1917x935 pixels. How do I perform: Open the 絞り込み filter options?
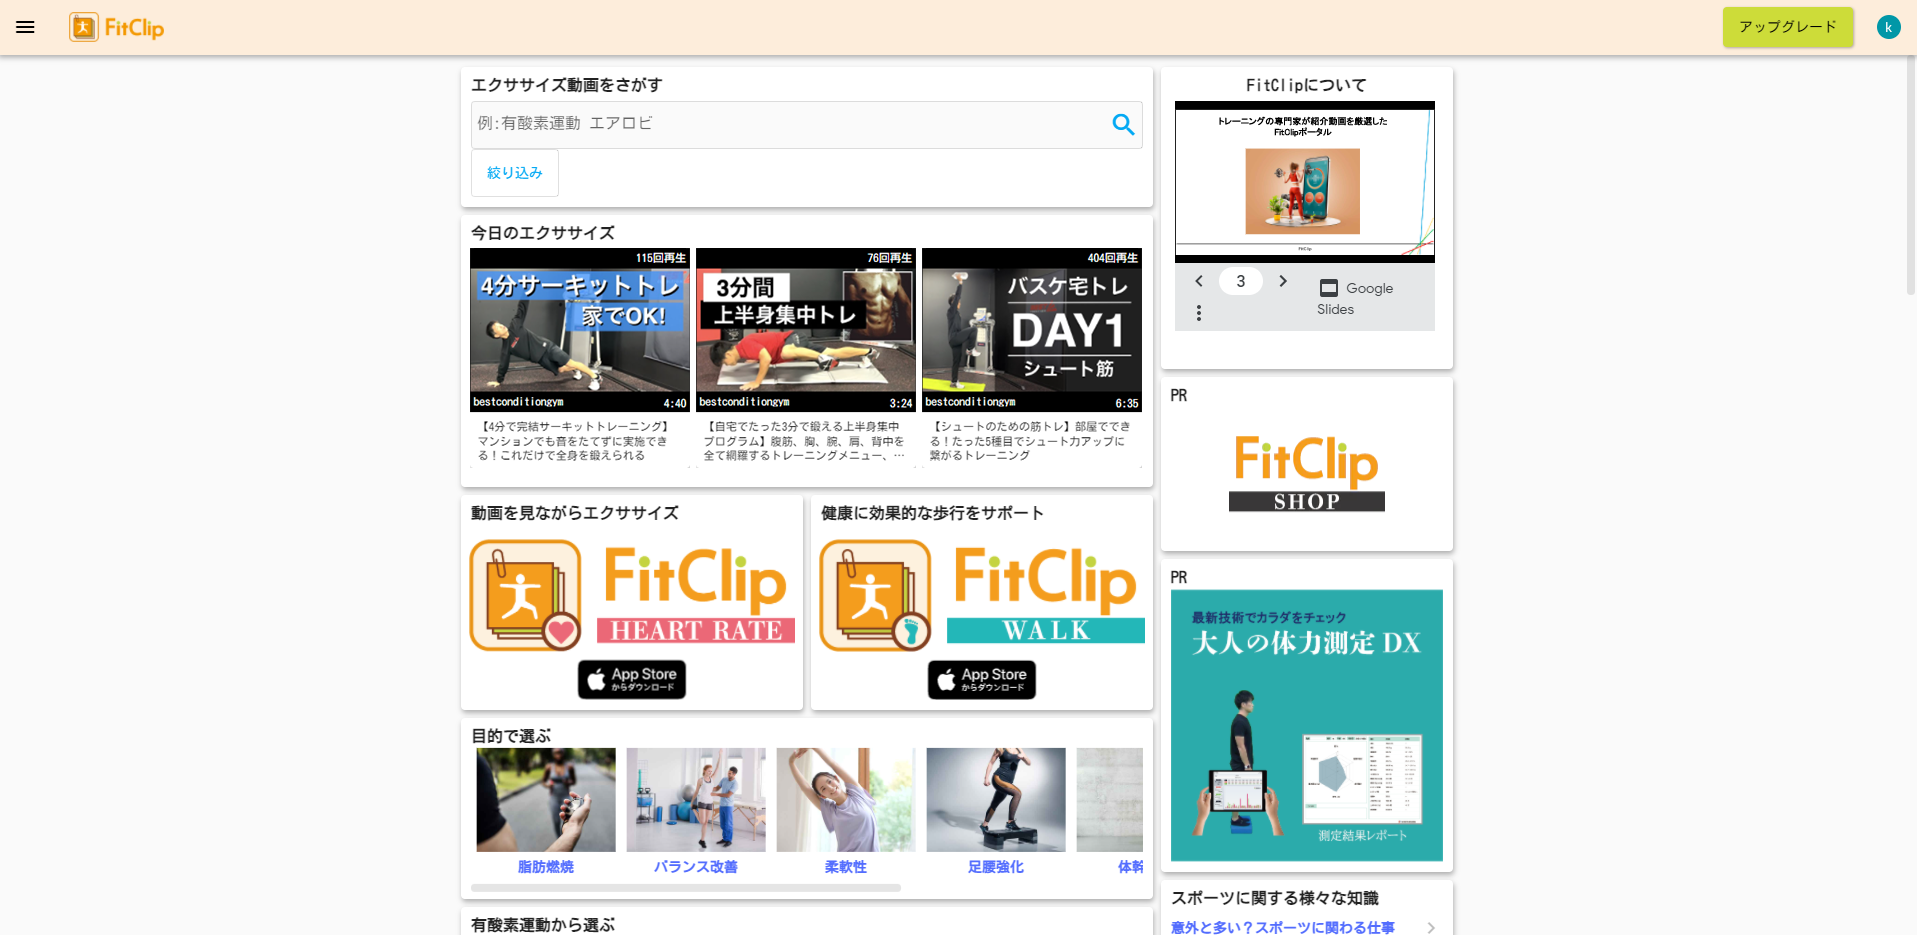(x=514, y=172)
